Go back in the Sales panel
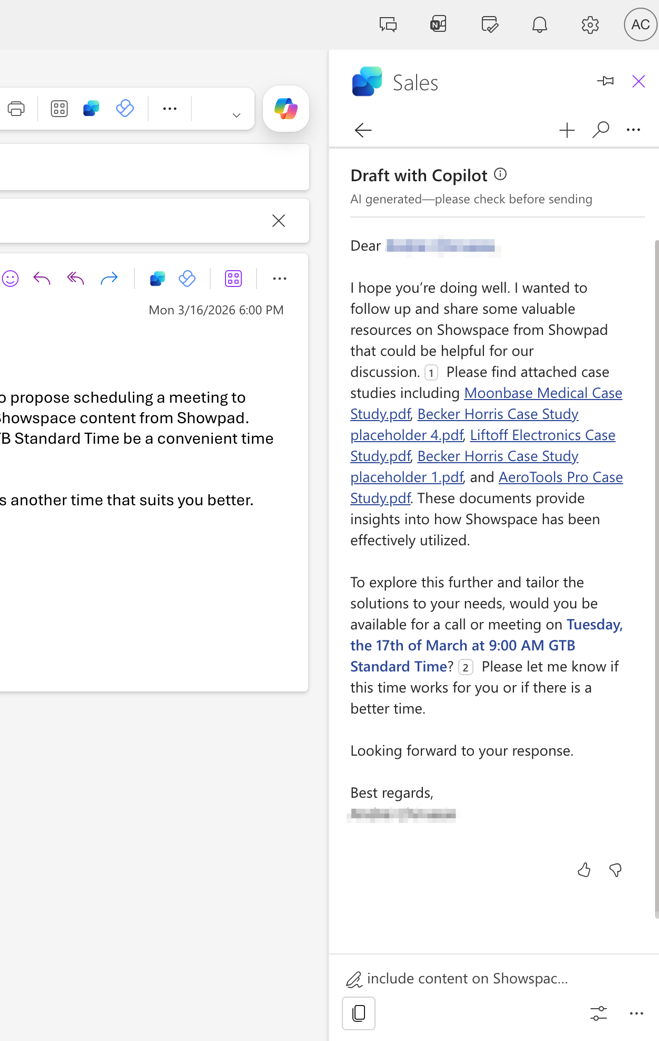659x1041 pixels. (363, 130)
